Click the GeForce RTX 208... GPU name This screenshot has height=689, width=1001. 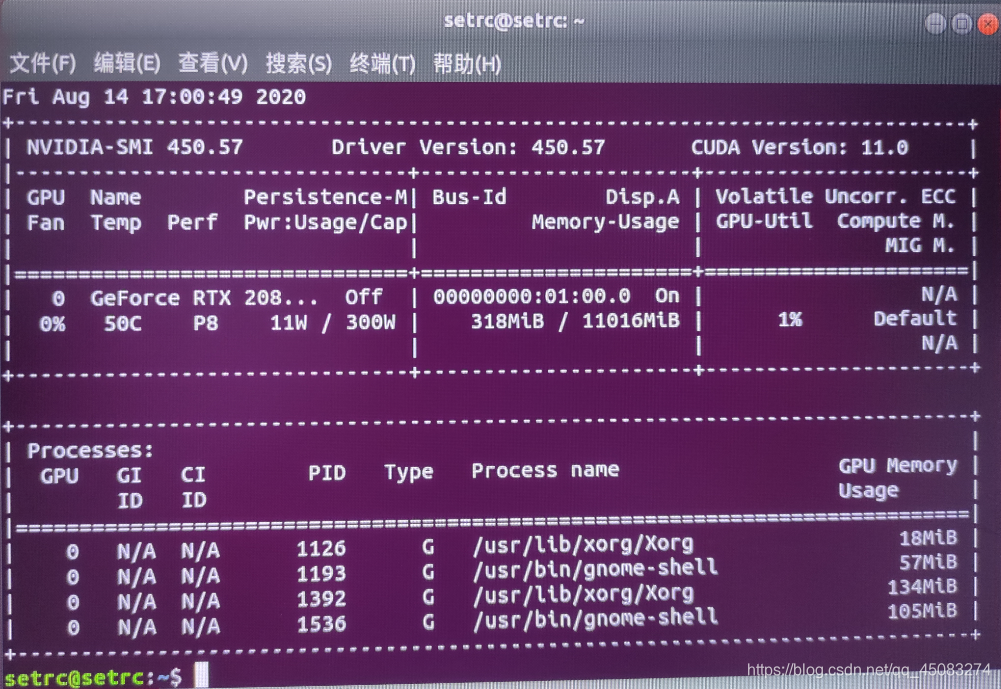point(204,298)
